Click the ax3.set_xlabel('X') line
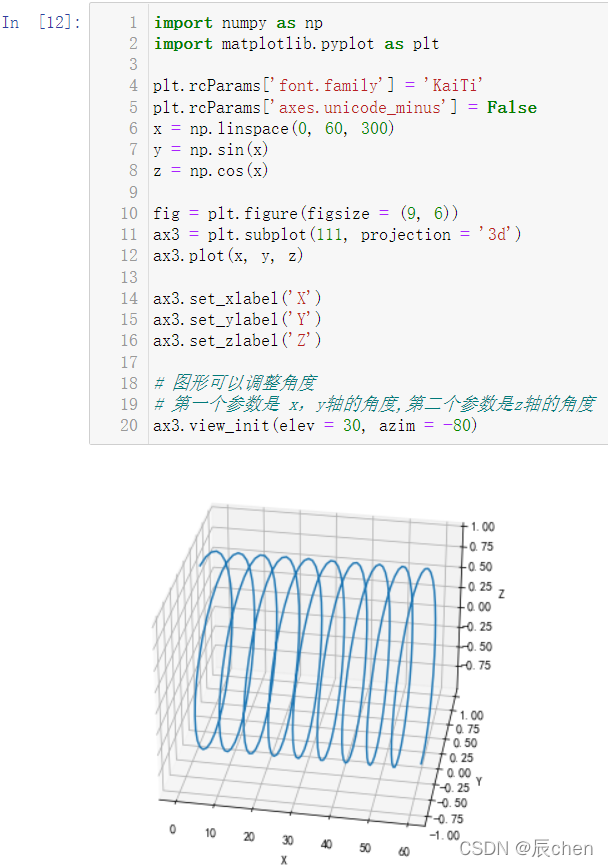This screenshot has height=867, width=608. coord(237,299)
